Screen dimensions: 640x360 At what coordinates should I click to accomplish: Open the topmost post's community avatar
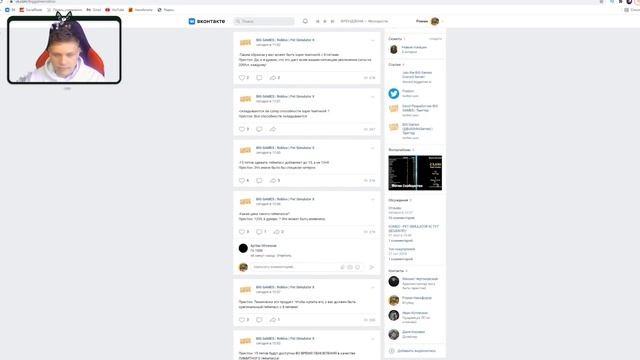coord(245,42)
